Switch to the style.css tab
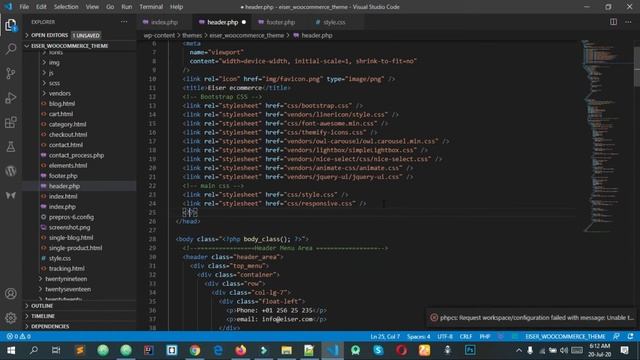 [x=334, y=22]
